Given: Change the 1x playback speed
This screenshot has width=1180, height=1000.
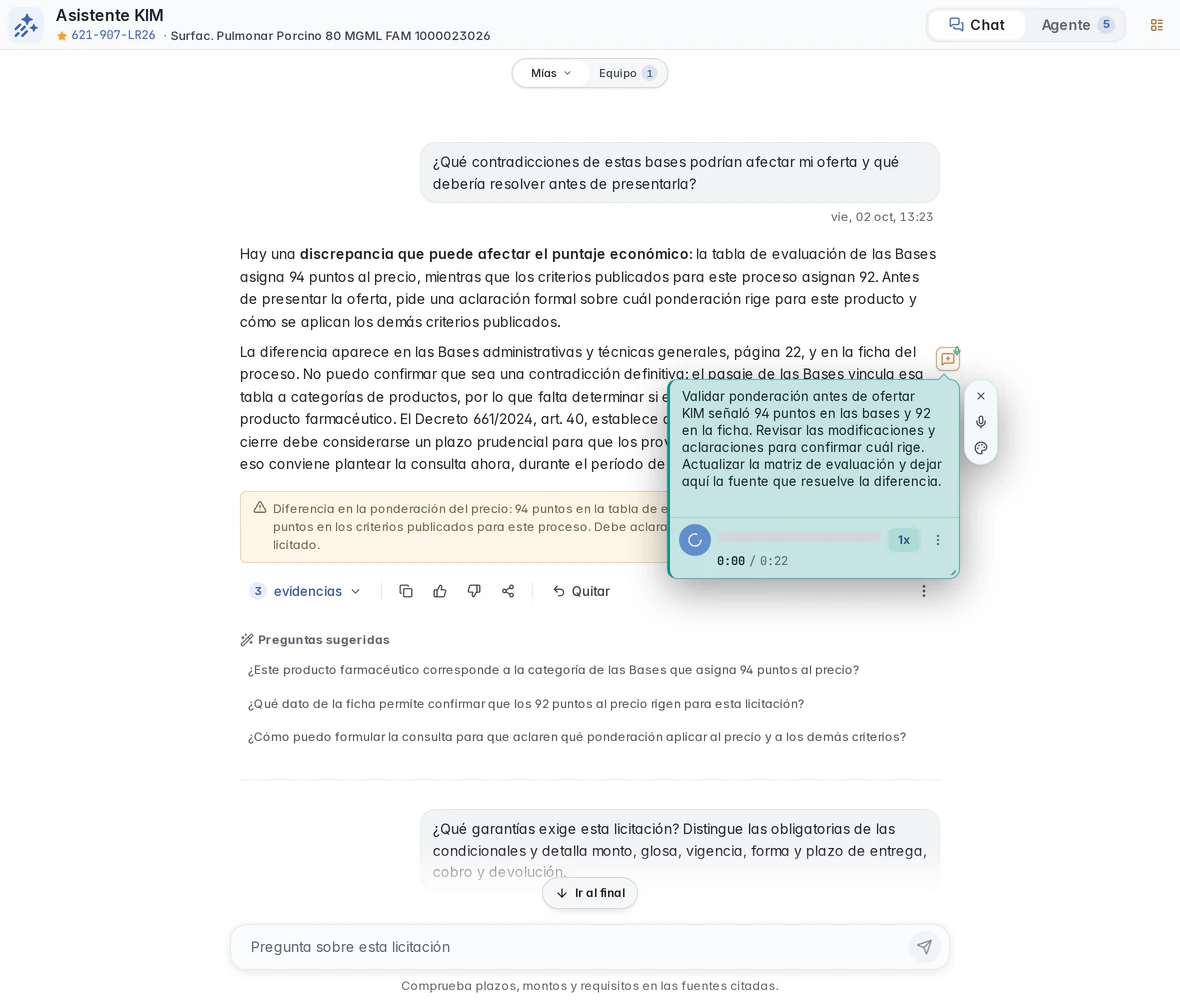Looking at the screenshot, I should tap(904, 540).
